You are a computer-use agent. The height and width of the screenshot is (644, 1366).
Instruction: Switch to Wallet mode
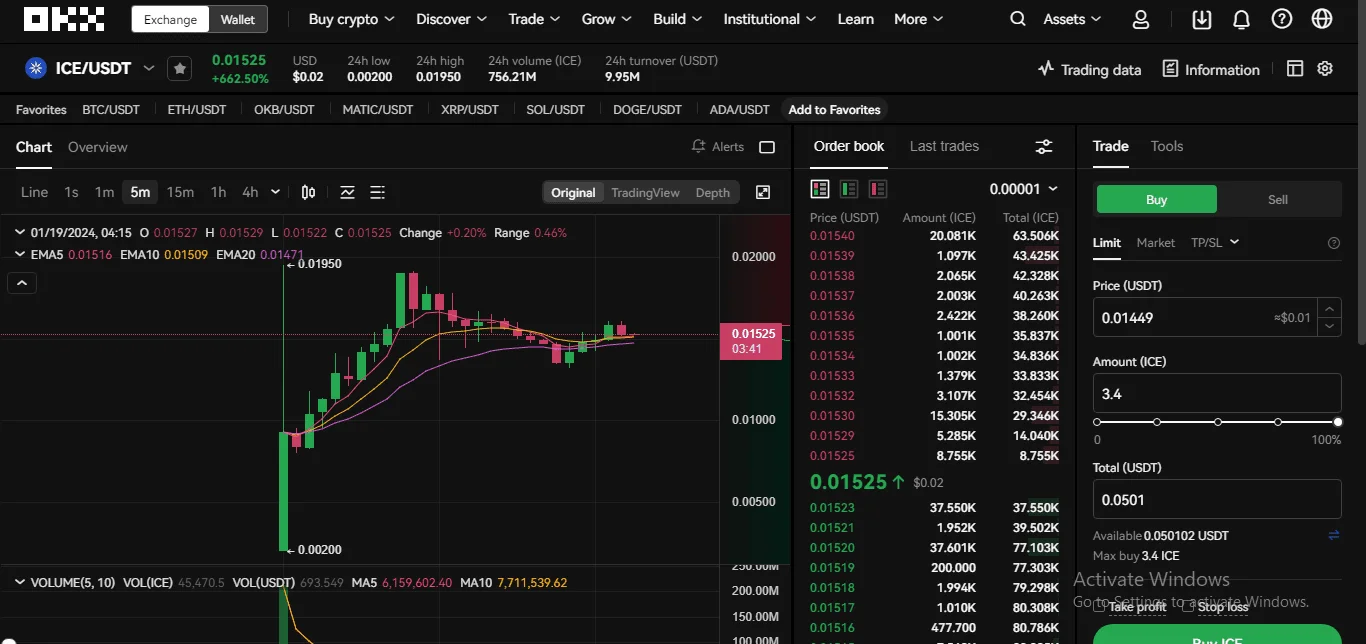pyautogui.click(x=238, y=19)
